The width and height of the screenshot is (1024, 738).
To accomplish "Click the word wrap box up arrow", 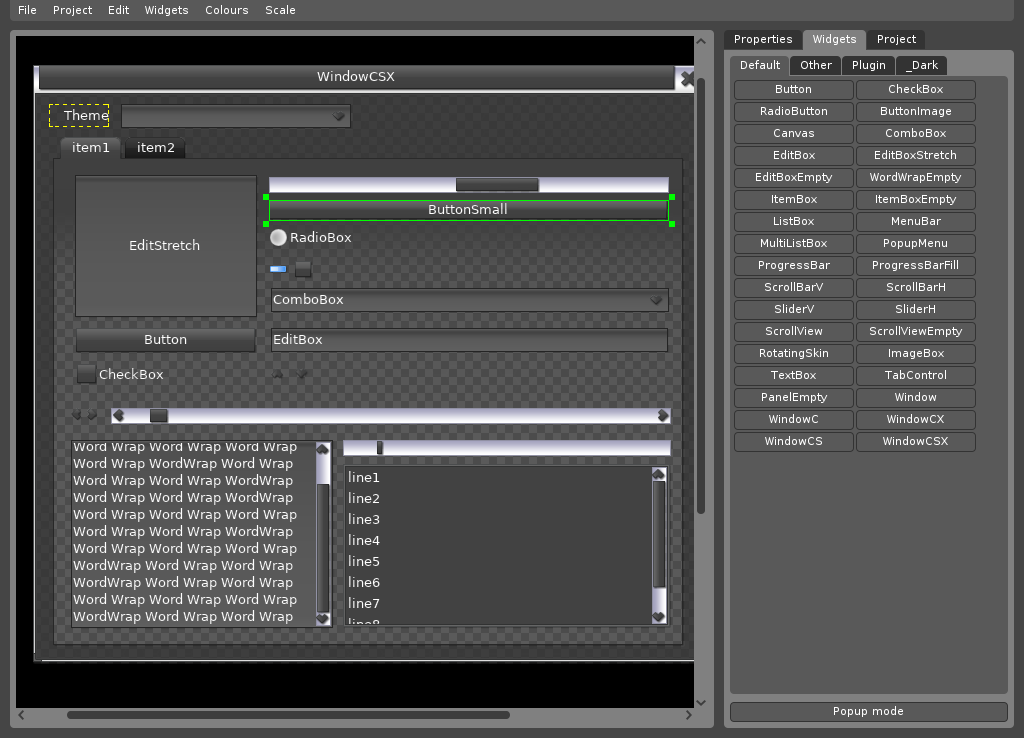I will point(323,449).
